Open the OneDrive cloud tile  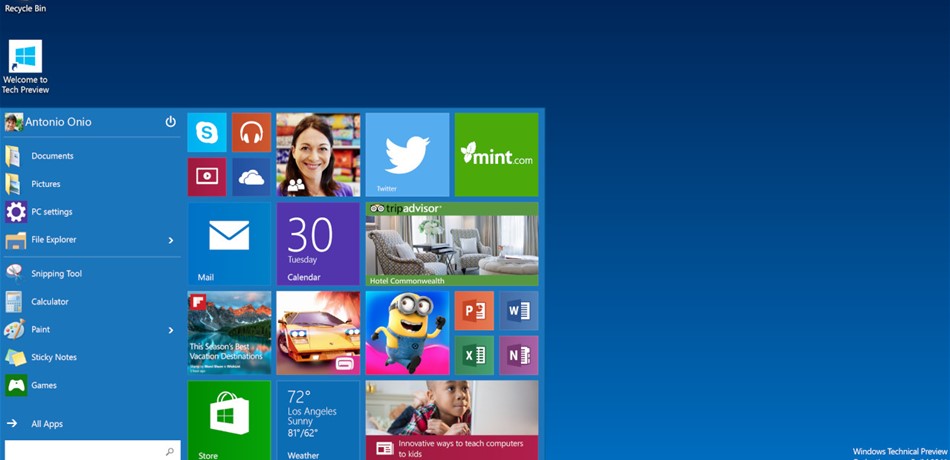pos(251,177)
